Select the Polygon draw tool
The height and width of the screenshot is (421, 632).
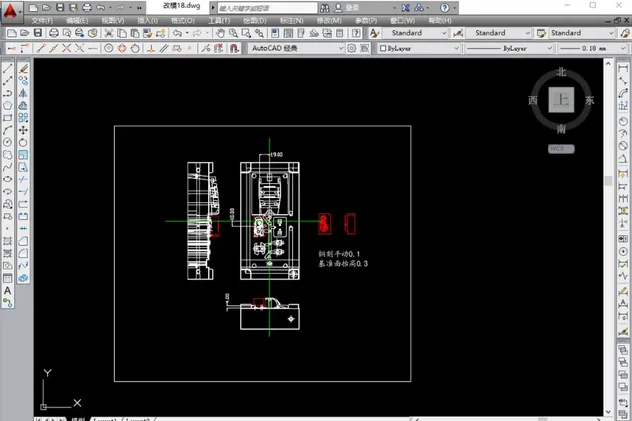pyautogui.click(x=8, y=106)
